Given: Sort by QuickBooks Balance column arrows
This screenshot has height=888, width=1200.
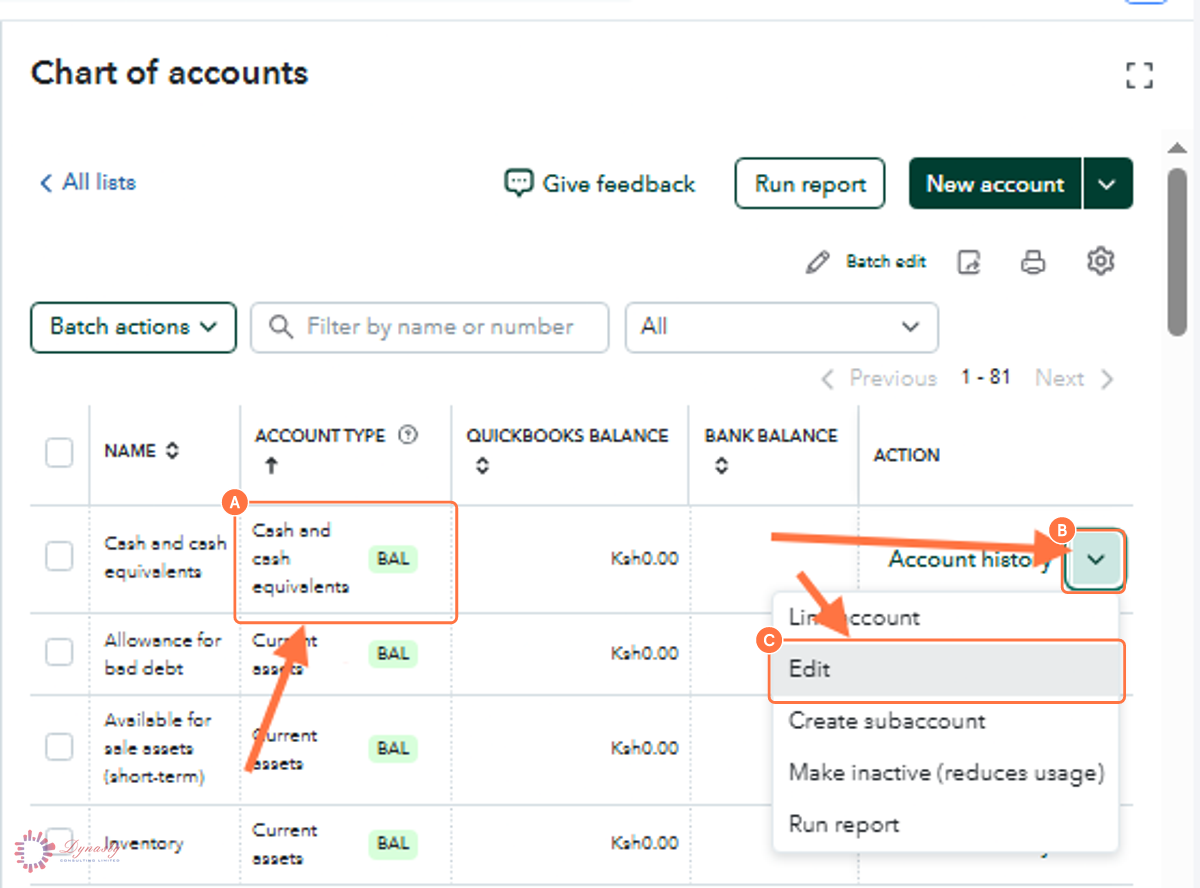Looking at the screenshot, I should tap(482, 466).
